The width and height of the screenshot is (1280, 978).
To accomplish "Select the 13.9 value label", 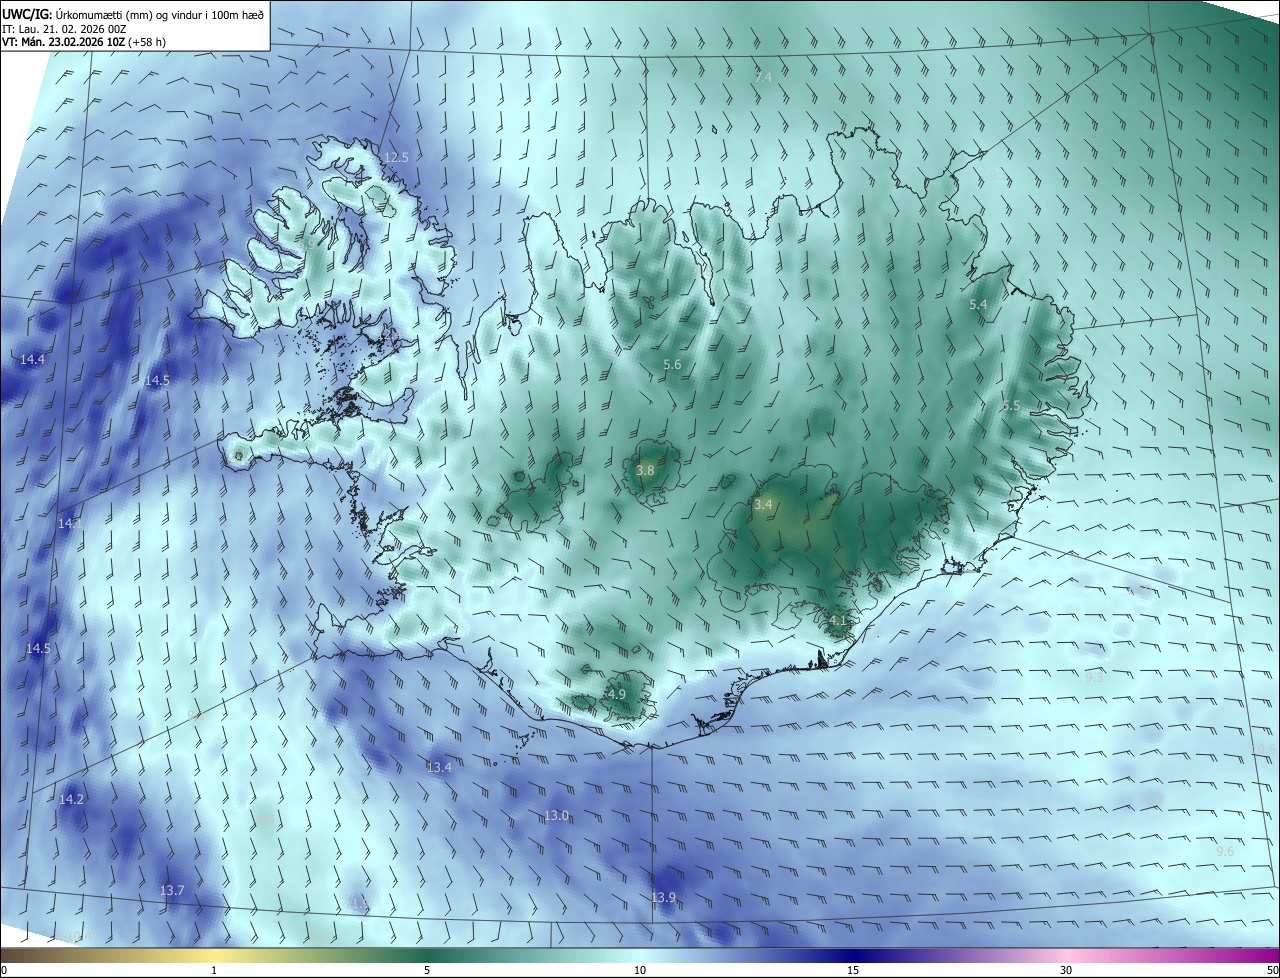I will coord(664,897).
